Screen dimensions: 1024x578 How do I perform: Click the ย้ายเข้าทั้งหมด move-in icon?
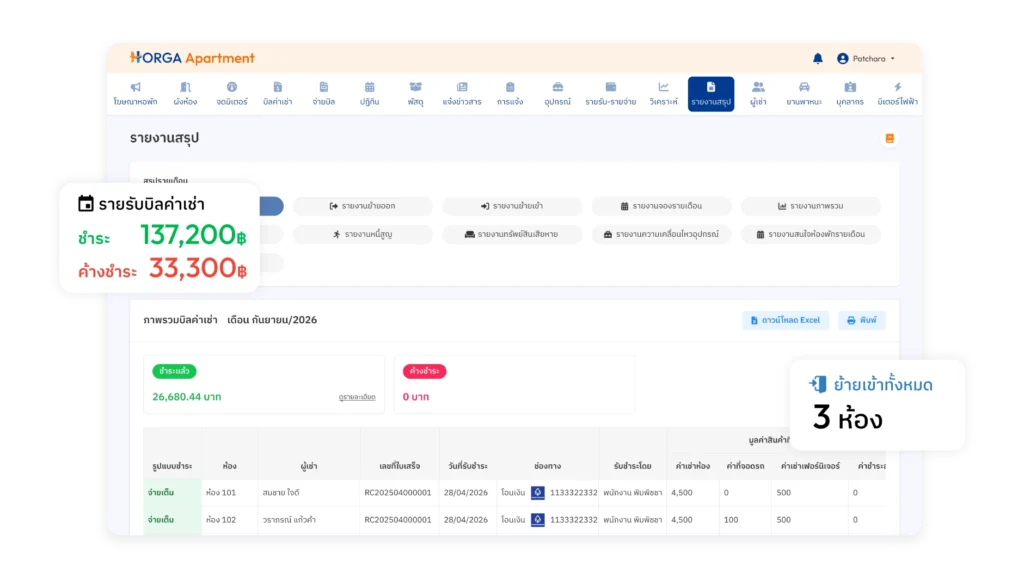818,384
